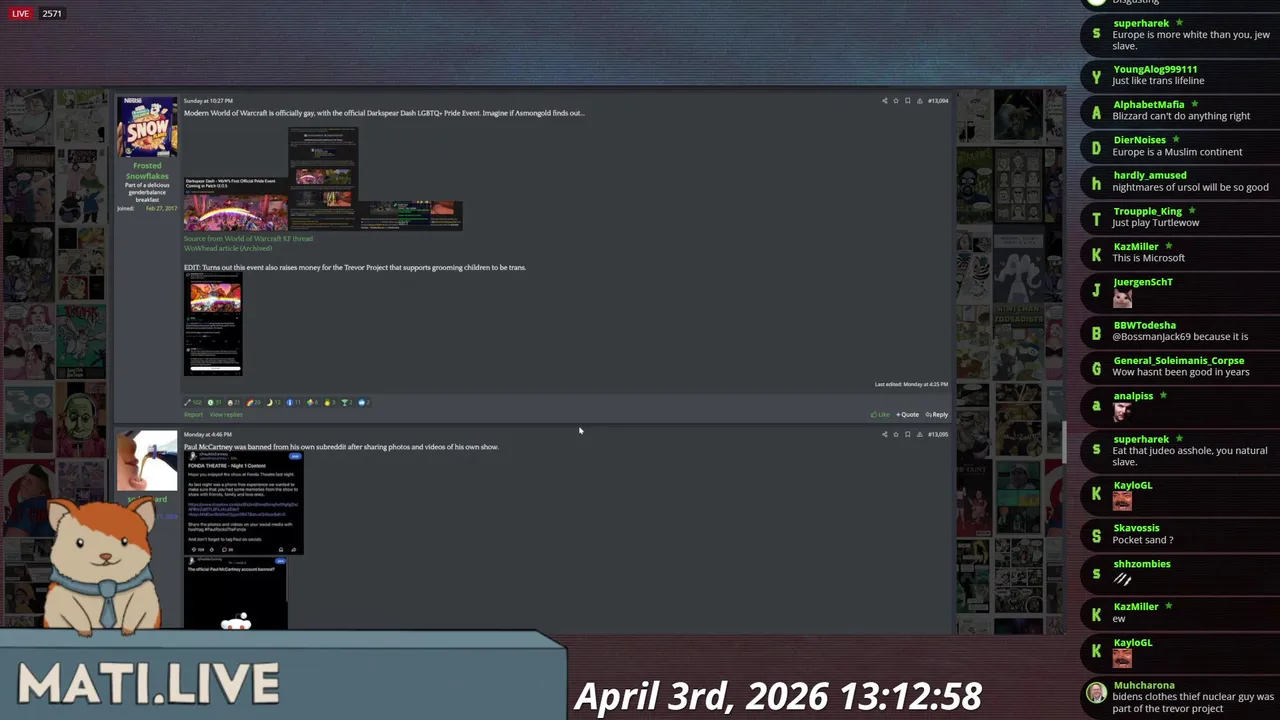Click JuergenSchT's J avatar in chat
Screen dimensions: 1280x720
[x=1096, y=290]
